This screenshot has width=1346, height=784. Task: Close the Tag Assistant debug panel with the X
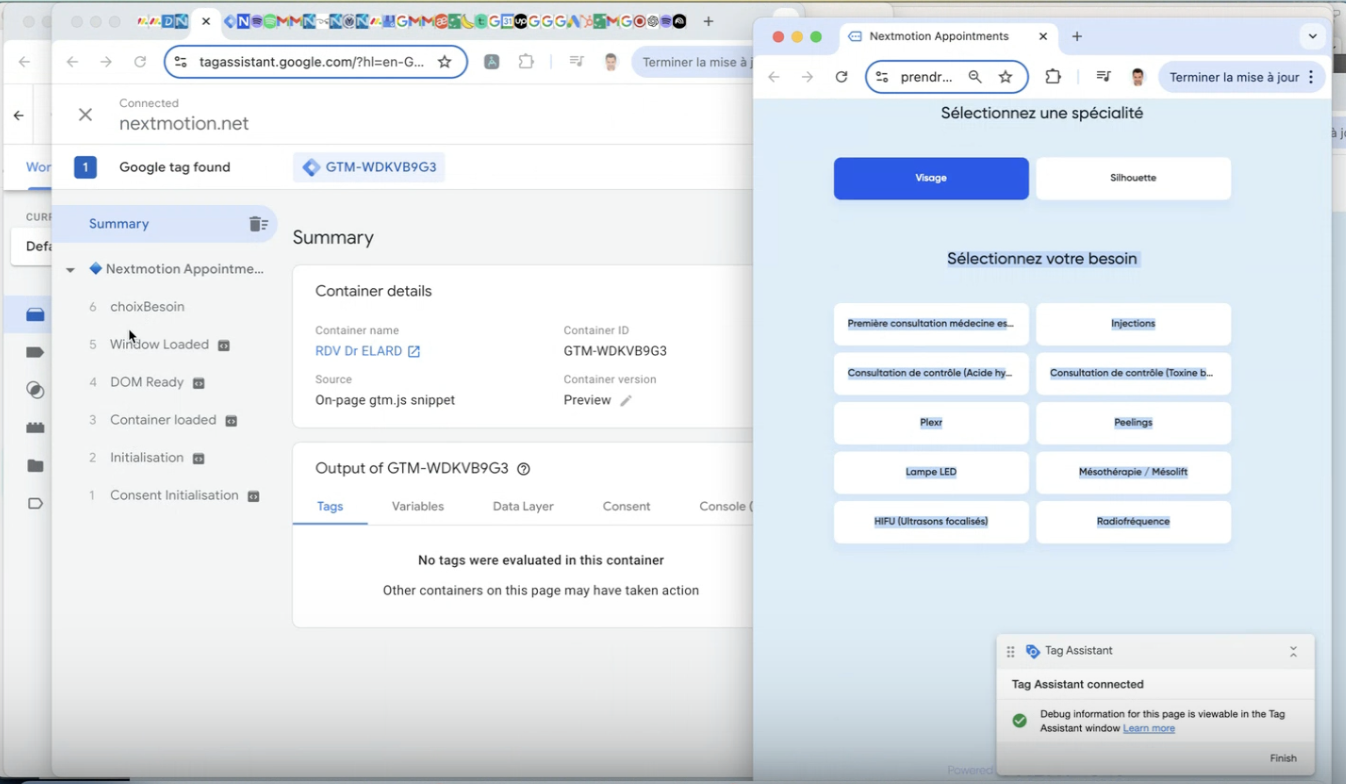[x=85, y=115]
